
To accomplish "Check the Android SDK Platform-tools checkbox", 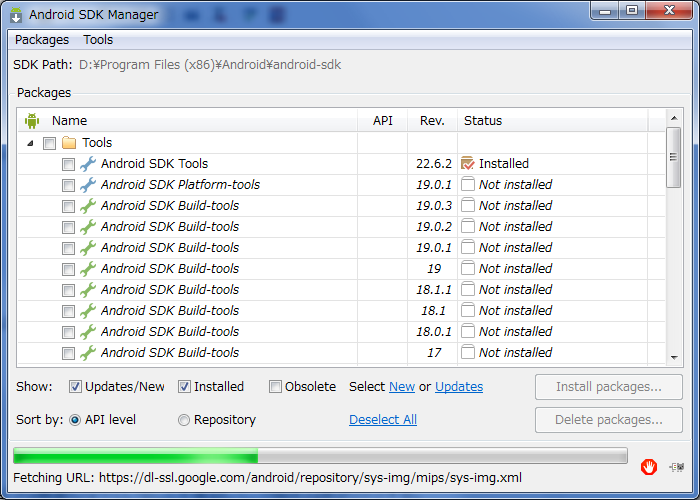I will coord(68,185).
